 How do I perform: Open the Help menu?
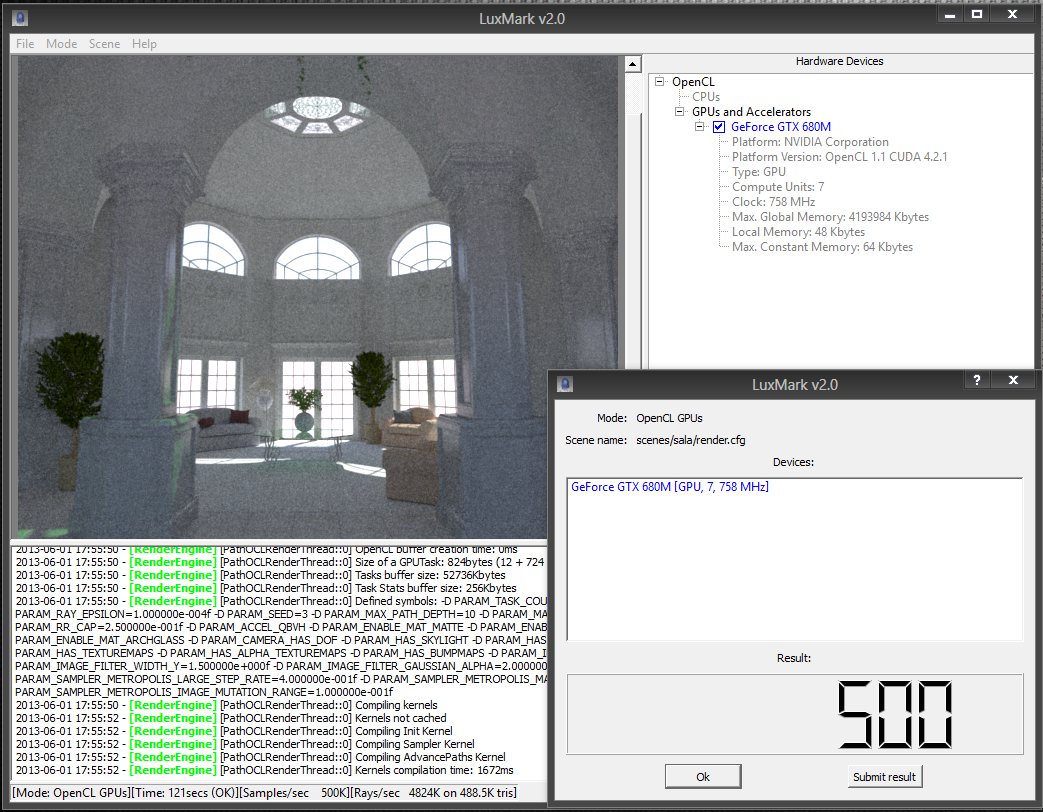(x=144, y=44)
